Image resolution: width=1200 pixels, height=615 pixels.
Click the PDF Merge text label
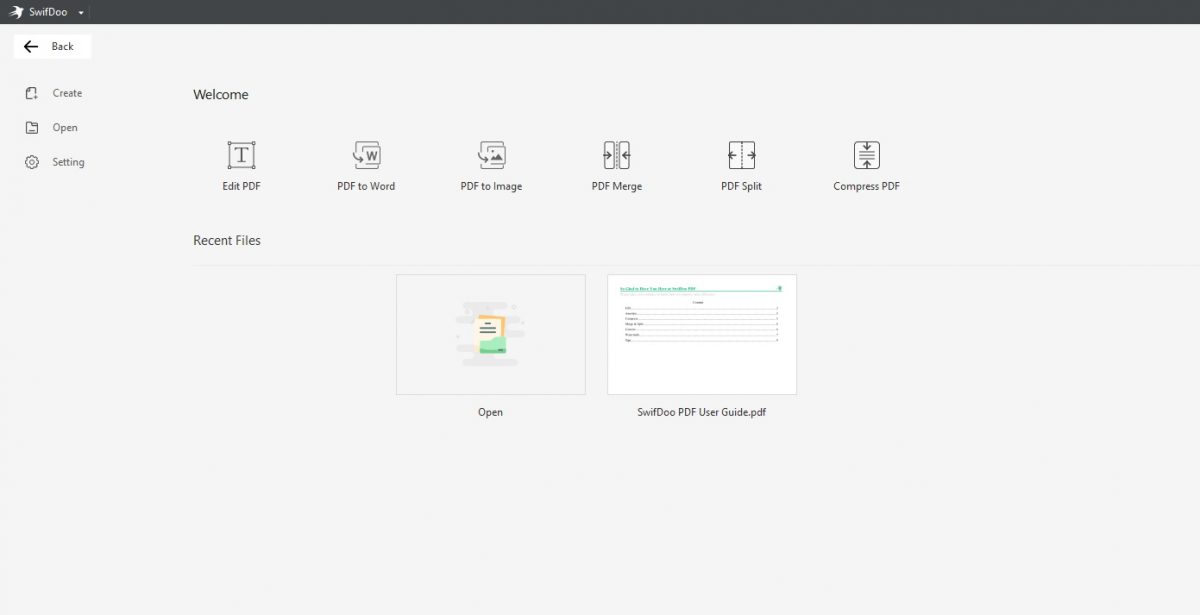pos(616,186)
